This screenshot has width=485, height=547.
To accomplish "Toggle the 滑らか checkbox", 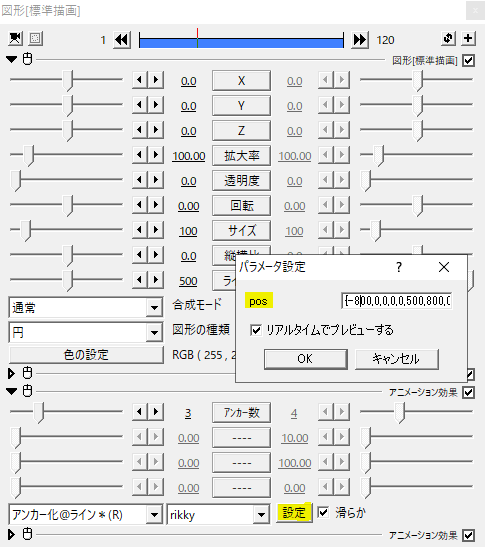I will coord(323,512).
